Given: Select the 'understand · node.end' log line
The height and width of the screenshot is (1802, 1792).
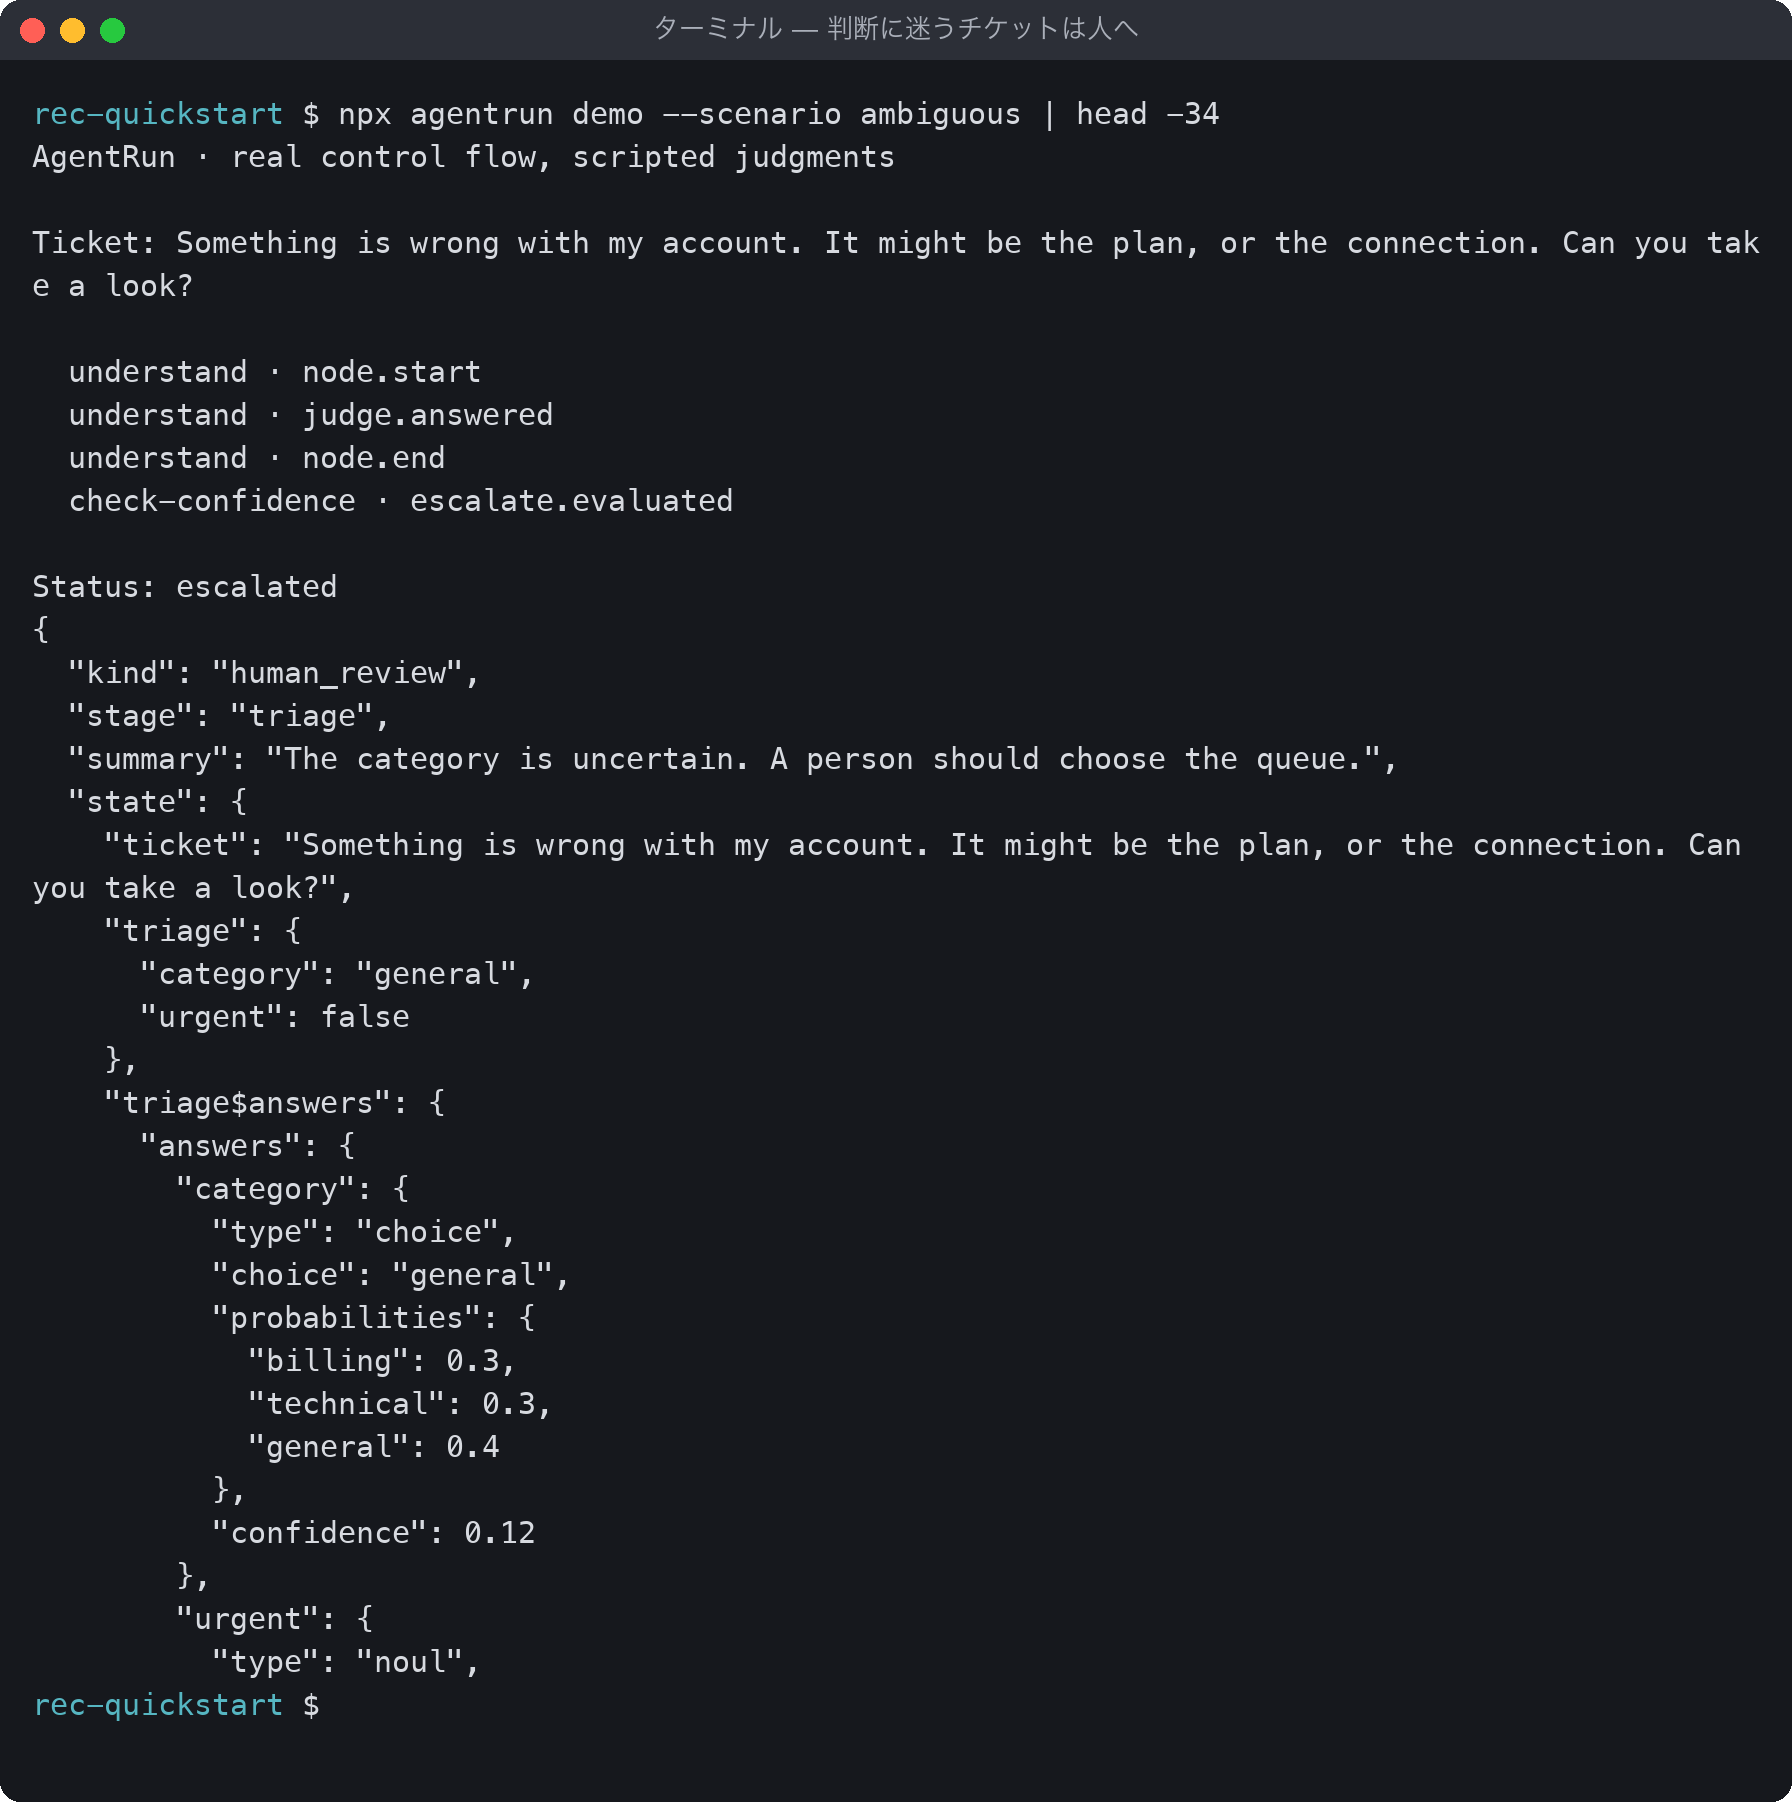Looking at the screenshot, I should pos(257,458).
